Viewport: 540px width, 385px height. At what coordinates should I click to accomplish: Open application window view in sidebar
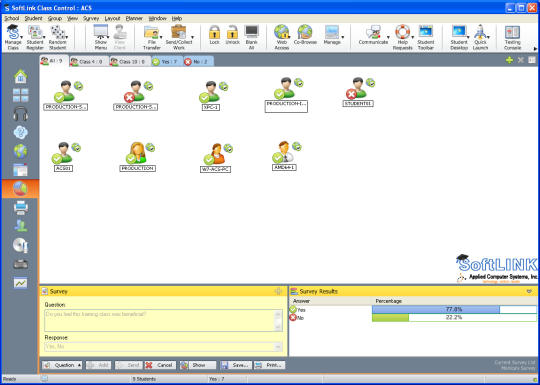20,170
